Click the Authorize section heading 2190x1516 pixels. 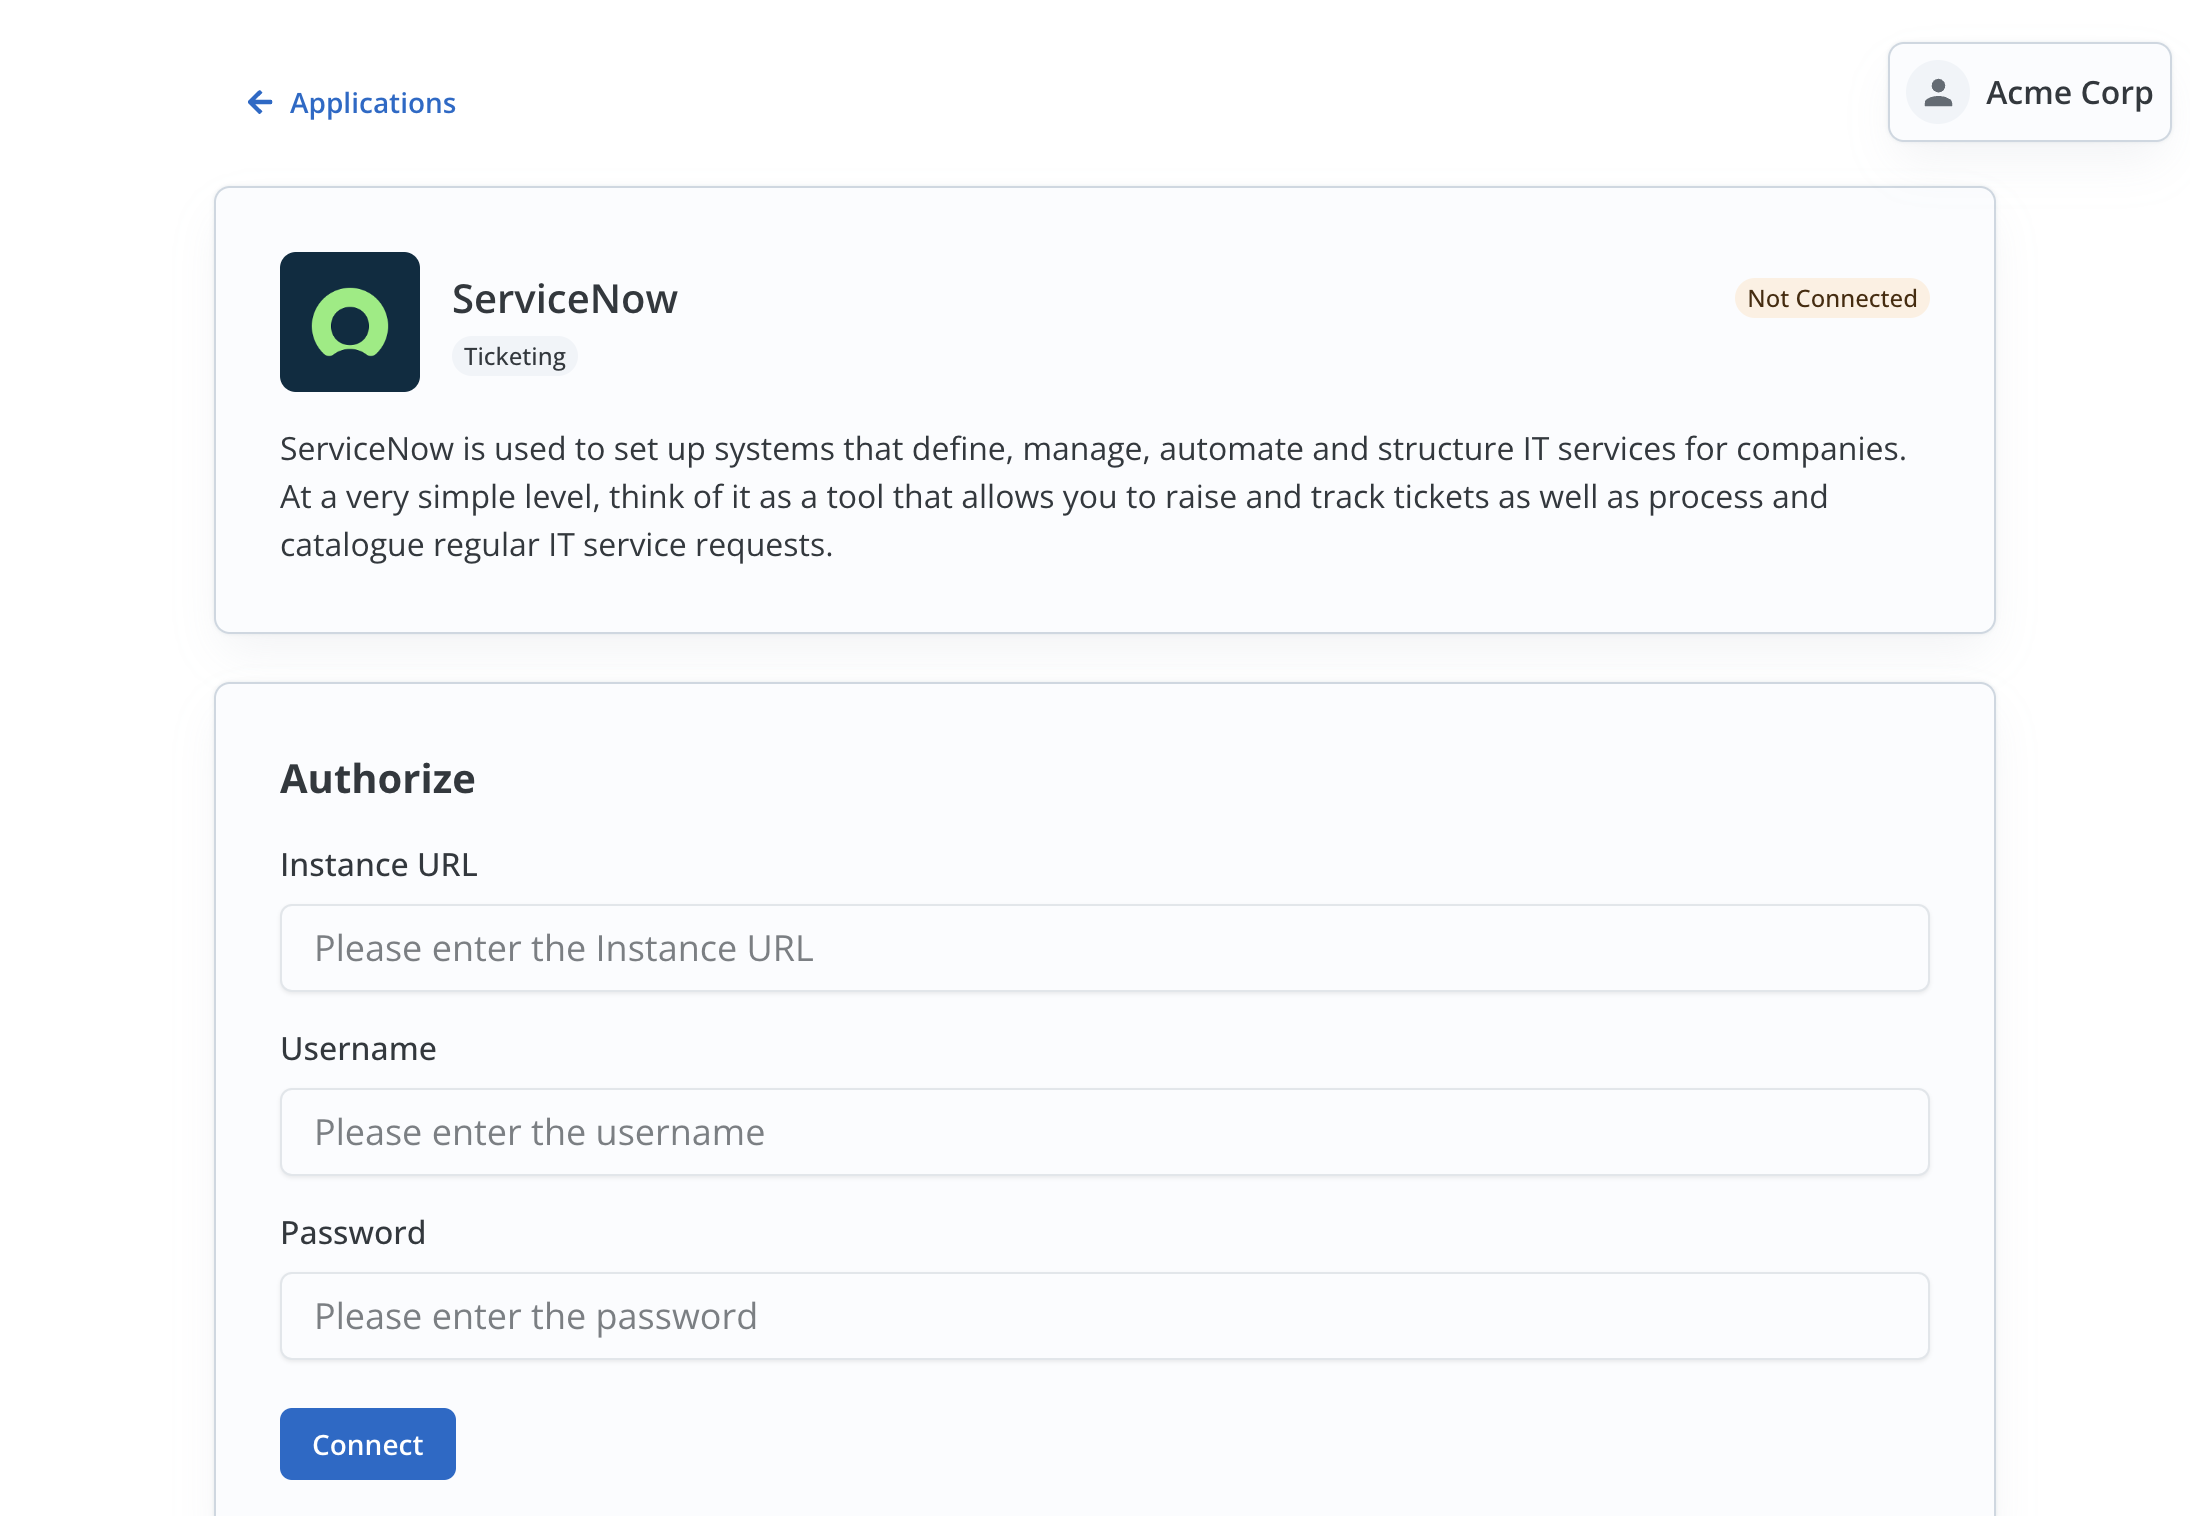tap(378, 778)
